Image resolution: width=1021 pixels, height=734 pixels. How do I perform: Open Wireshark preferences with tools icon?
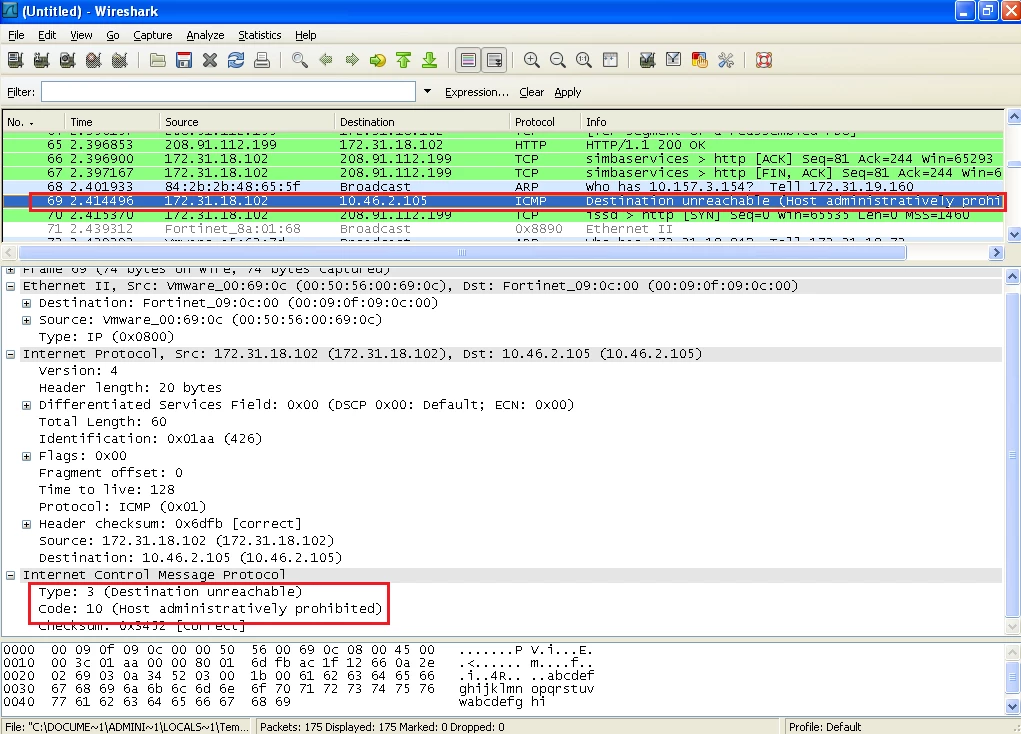click(x=725, y=61)
